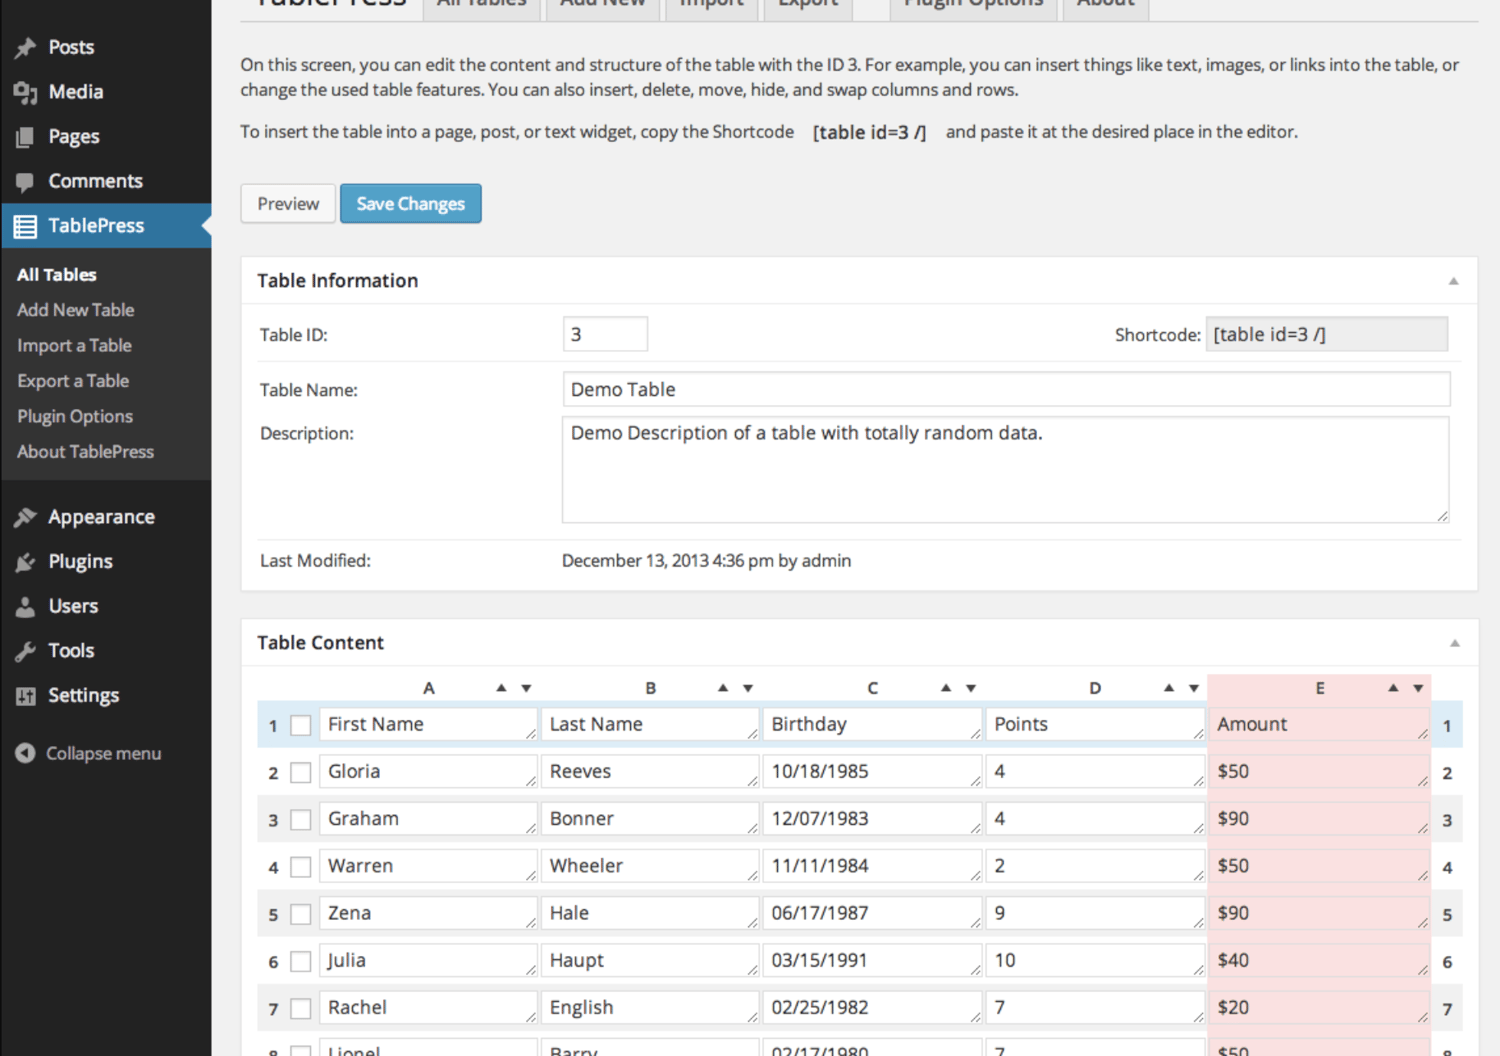The width and height of the screenshot is (1500, 1056).
Task: Collapse the Table Information panel
Action: (x=1453, y=281)
